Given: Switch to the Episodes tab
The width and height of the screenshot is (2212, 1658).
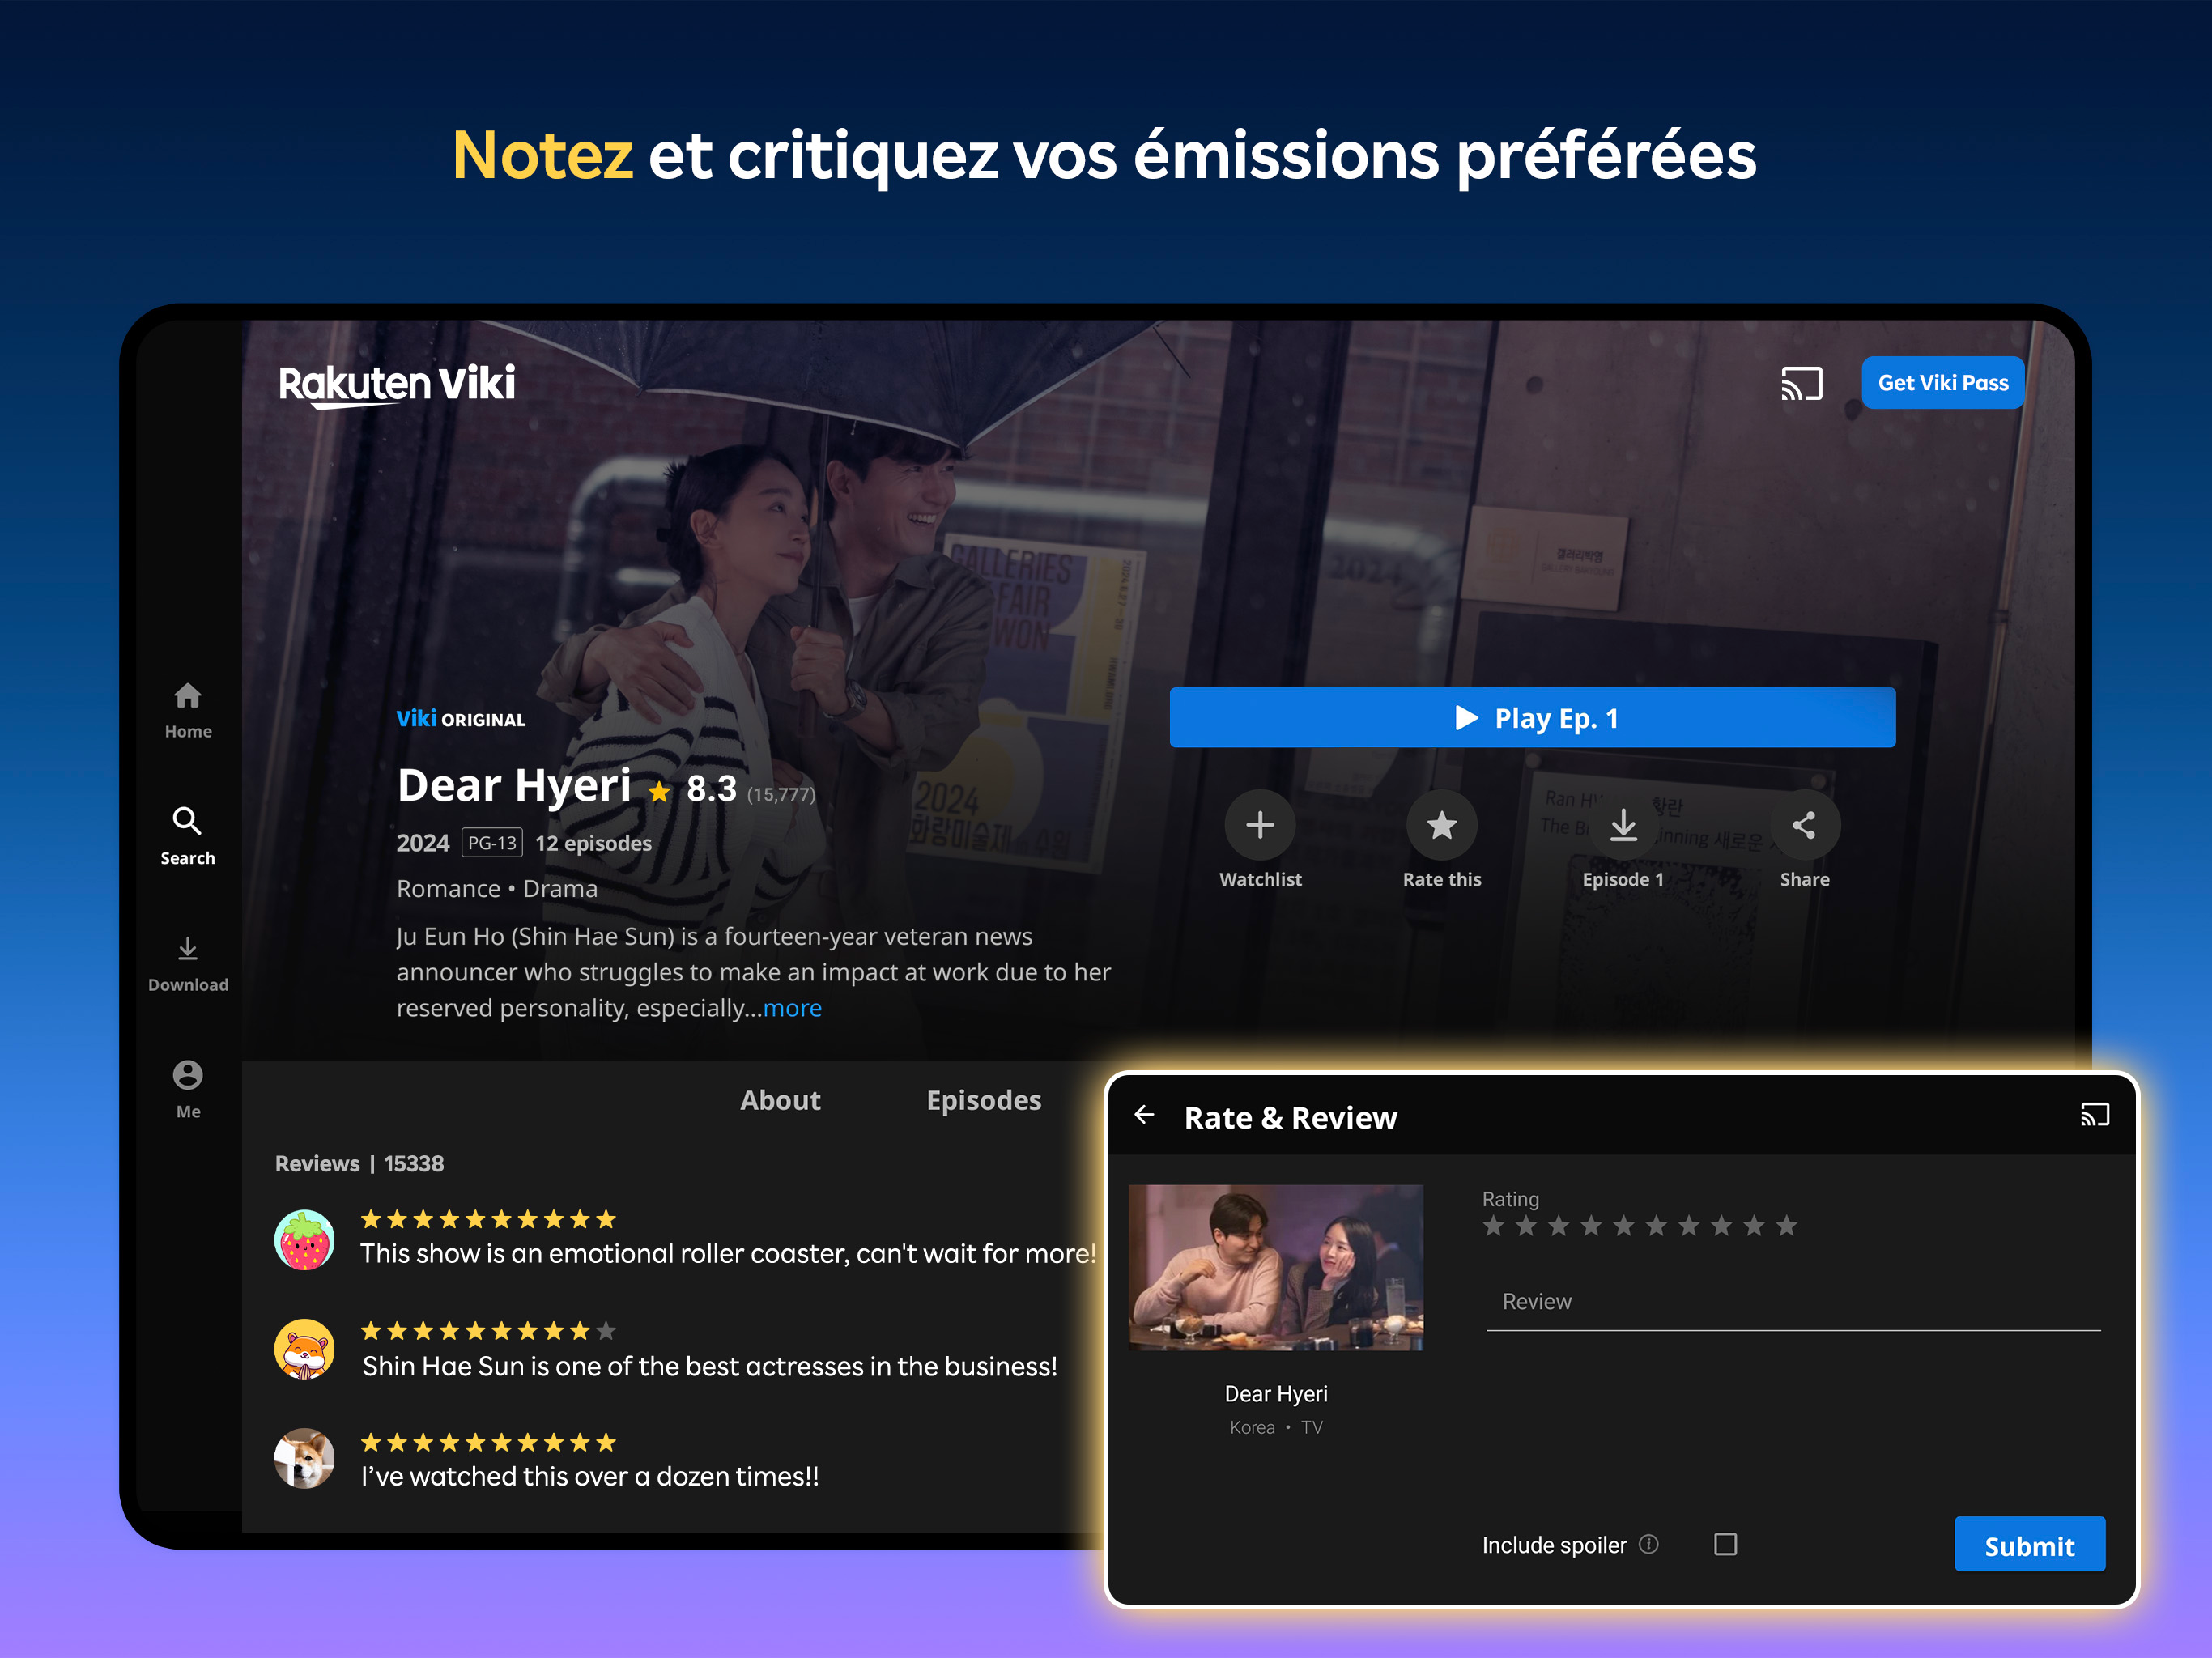Looking at the screenshot, I should click(983, 1101).
